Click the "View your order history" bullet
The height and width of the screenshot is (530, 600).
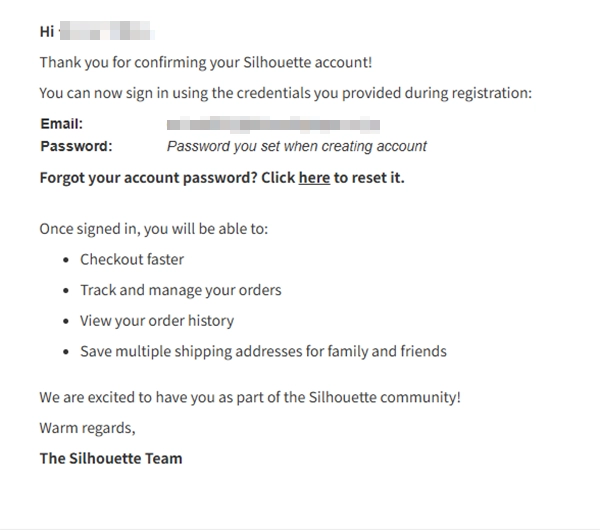[x=156, y=321]
